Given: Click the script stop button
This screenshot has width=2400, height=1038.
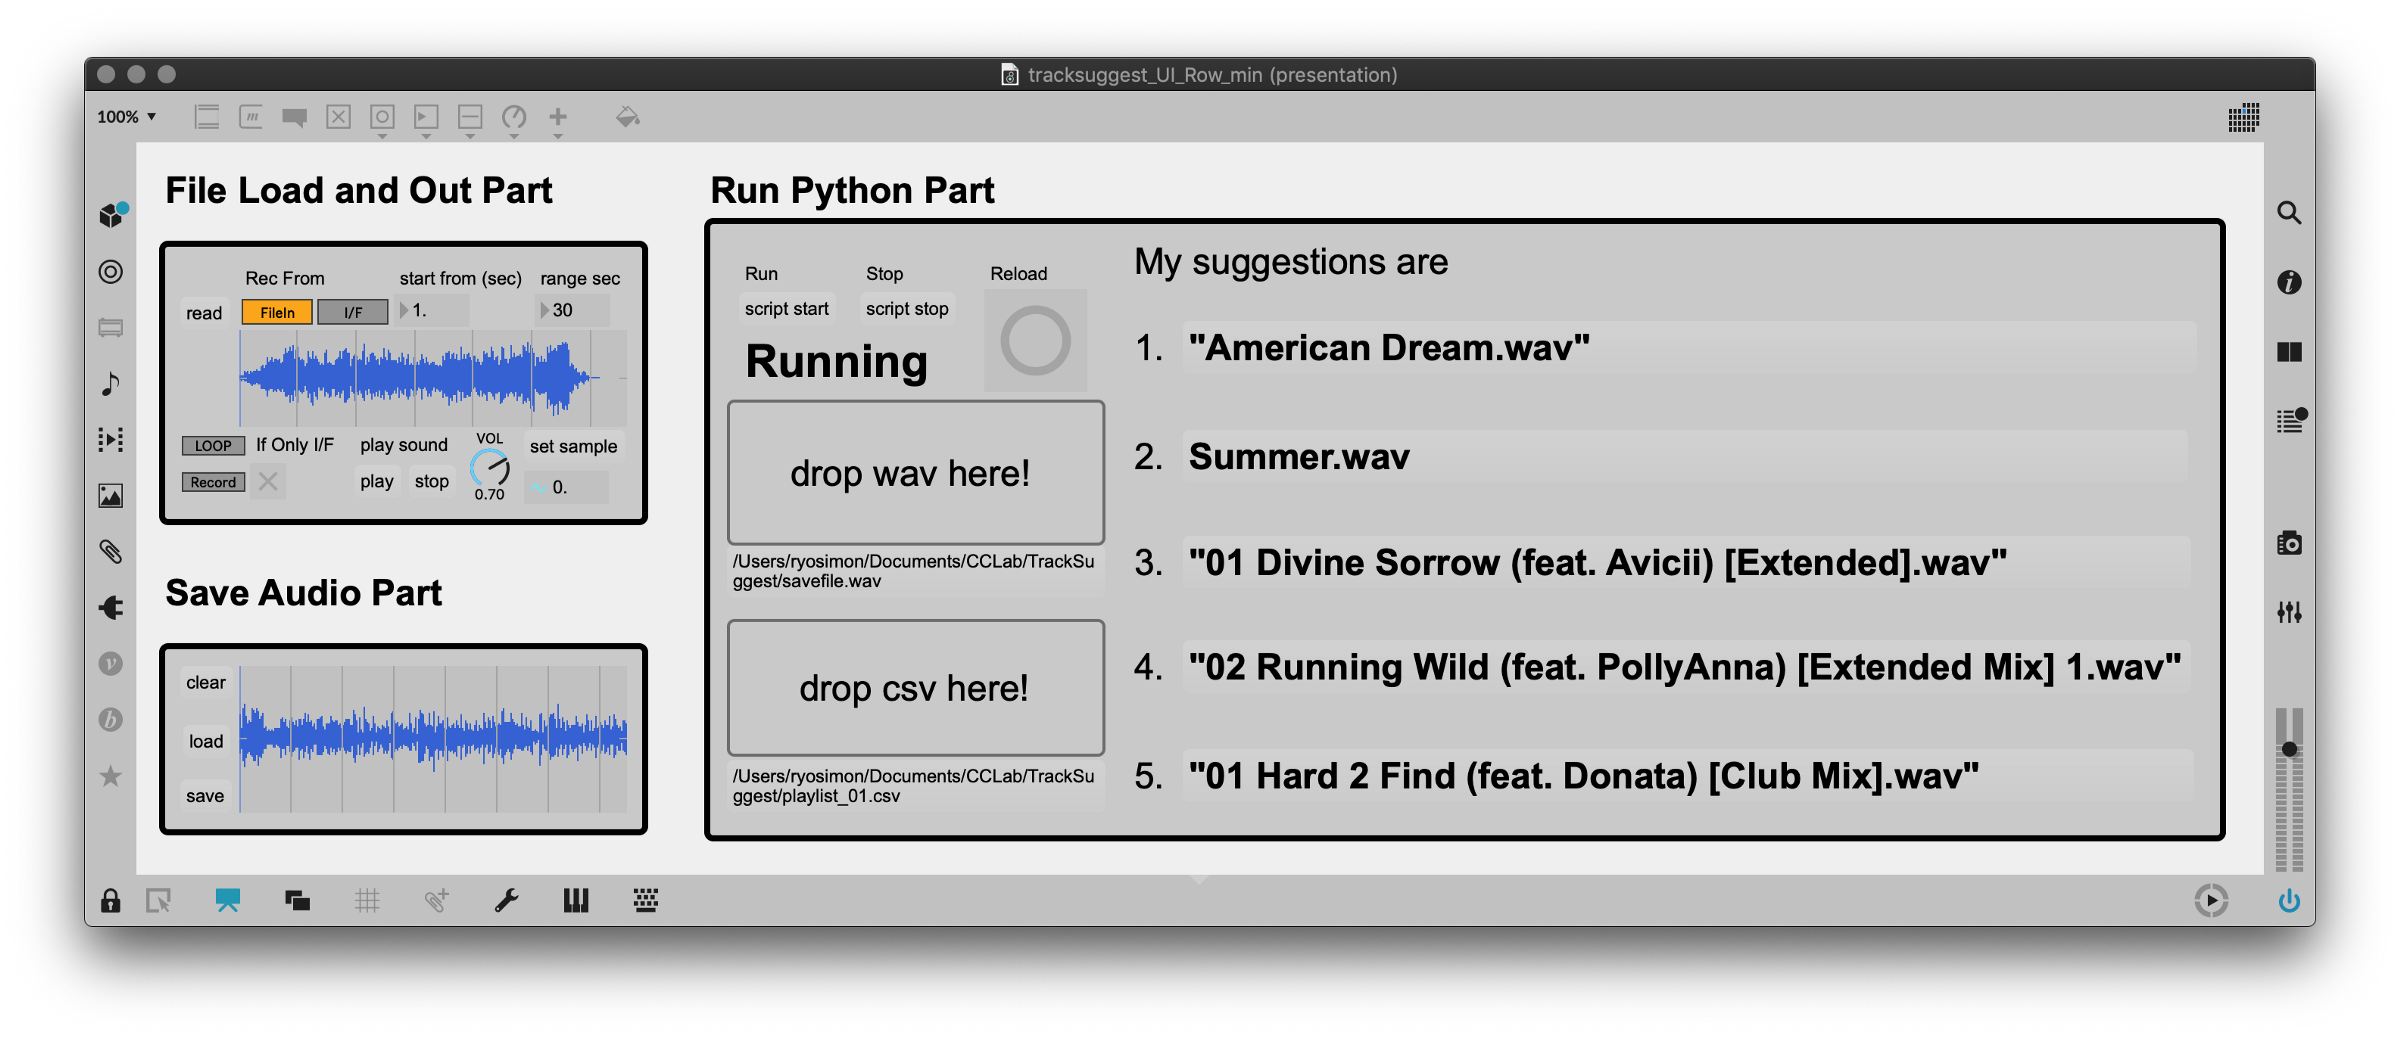Looking at the screenshot, I should point(907,309).
